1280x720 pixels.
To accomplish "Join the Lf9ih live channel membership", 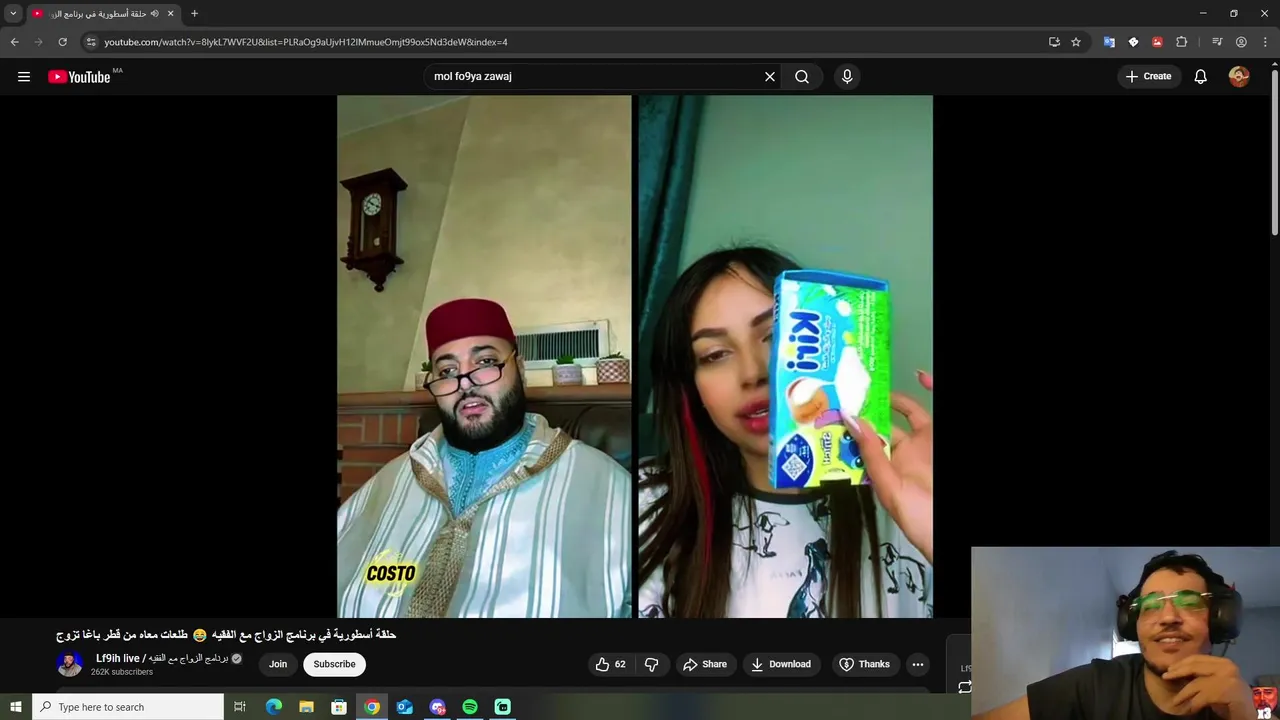I will 278,664.
